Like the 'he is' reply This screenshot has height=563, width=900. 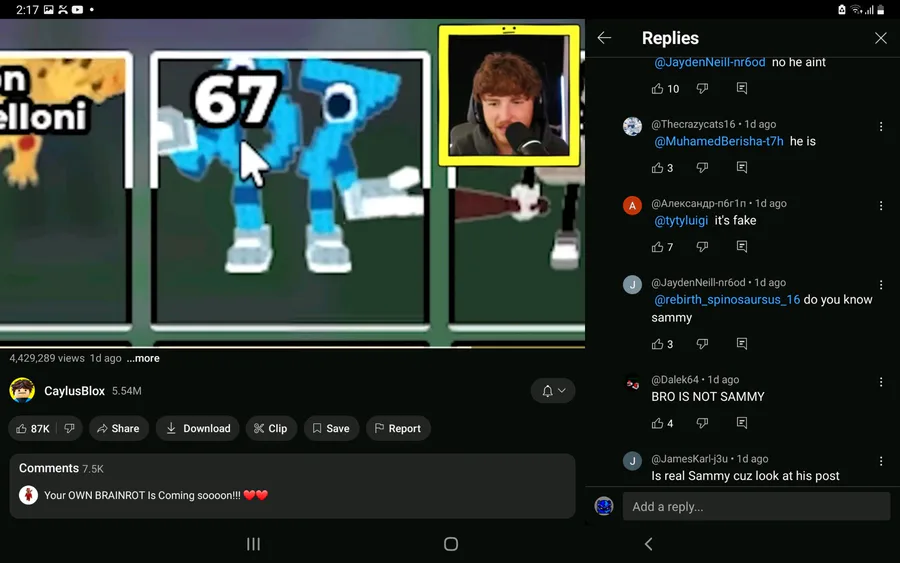657,168
